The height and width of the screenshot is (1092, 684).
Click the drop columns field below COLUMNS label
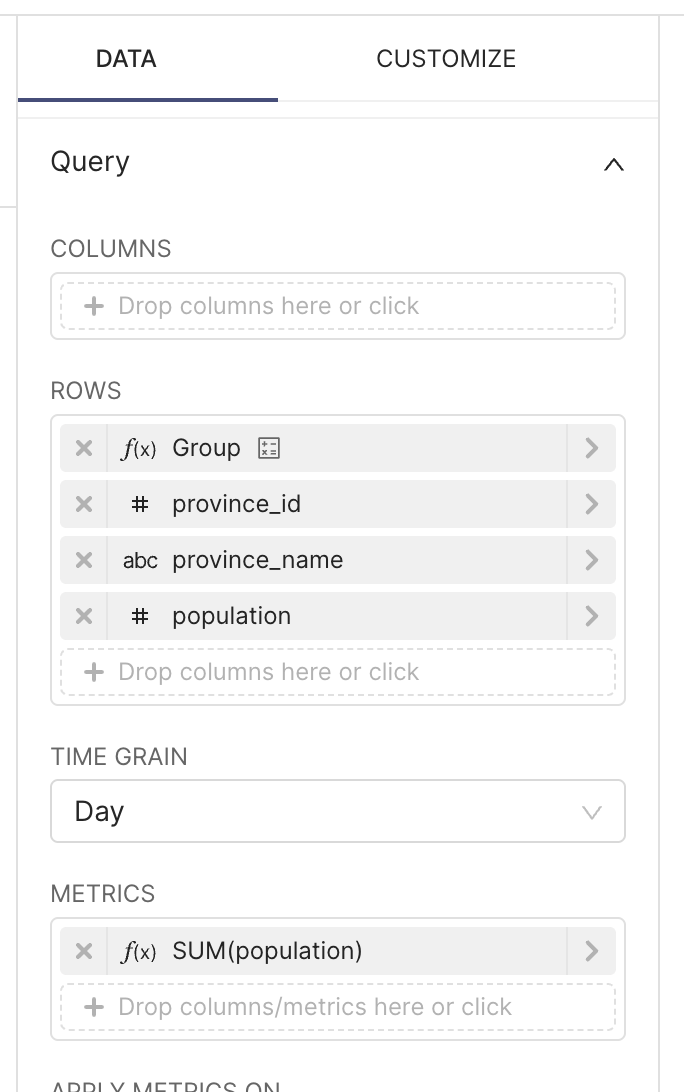[338, 306]
